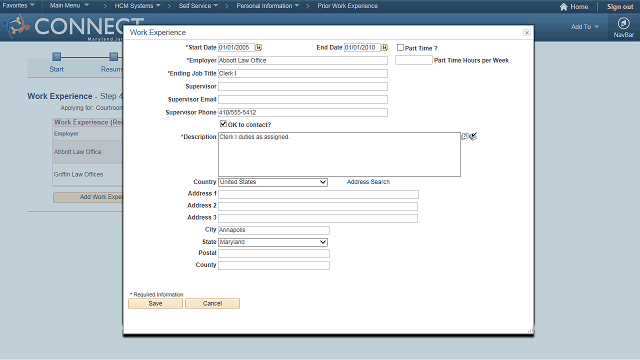Open the State dropdown
This screenshot has height=360, width=640.
pos(273,242)
